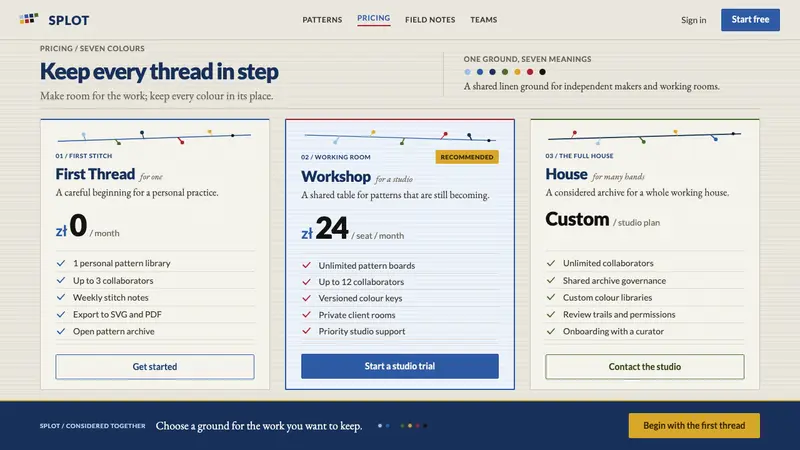
Task: Click checkmark beside Review trails and permissions
Action: [x=551, y=314]
